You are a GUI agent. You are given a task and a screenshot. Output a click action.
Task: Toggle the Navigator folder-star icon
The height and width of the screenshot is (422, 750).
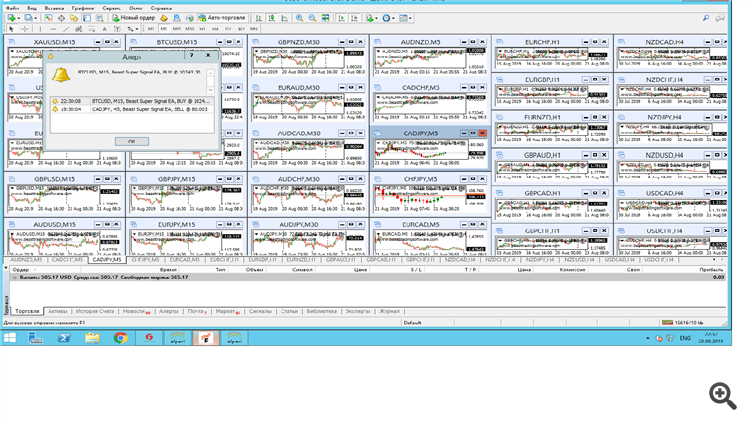pyautogui.click(x=74, y=18)
